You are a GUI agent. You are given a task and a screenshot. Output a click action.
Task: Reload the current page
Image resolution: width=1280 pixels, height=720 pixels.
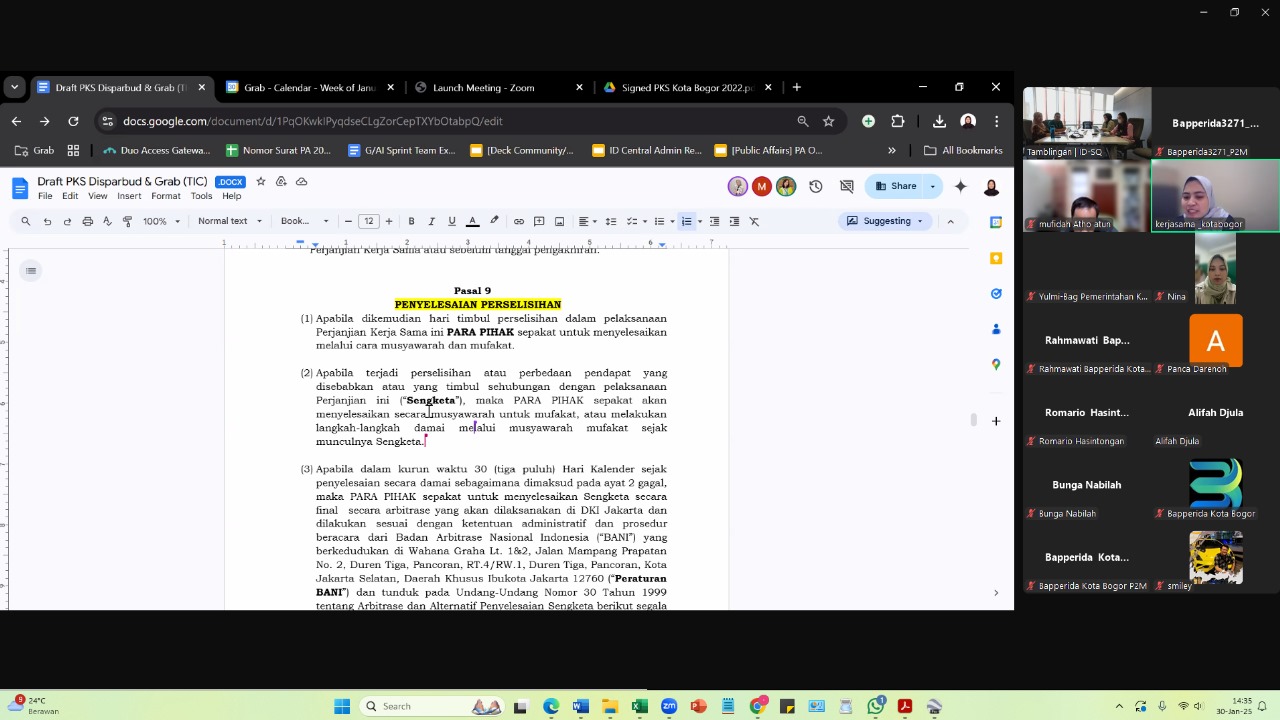(x=73, y=121)
